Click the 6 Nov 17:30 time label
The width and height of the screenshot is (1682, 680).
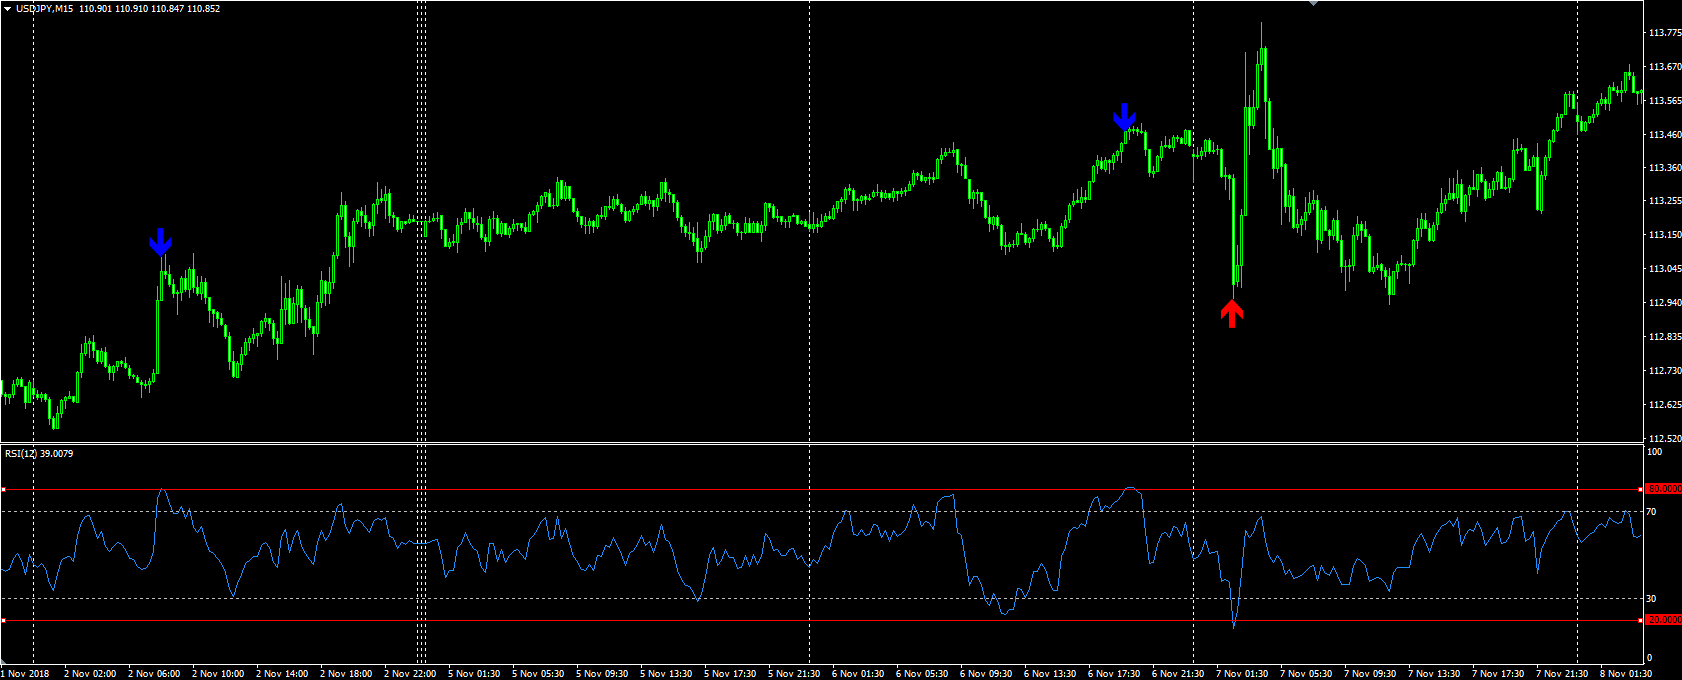coord(1114,674)
